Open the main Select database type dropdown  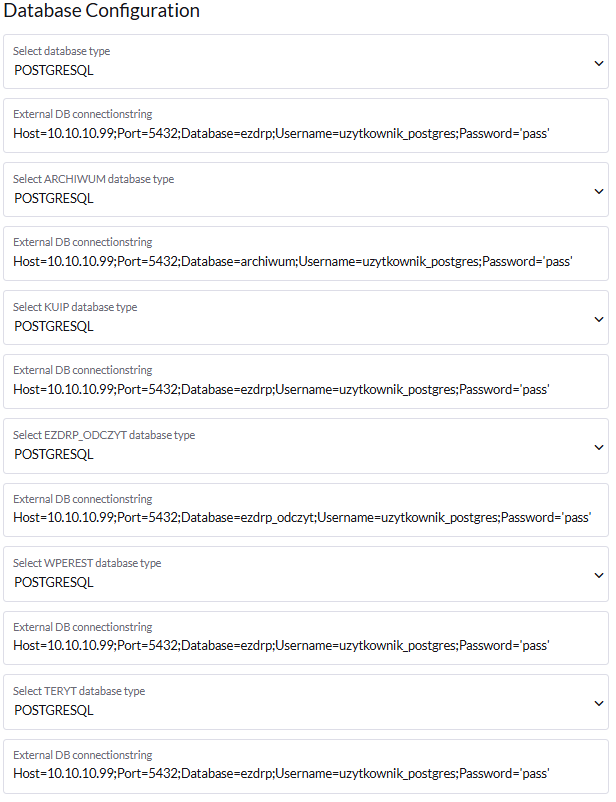(x=300, y=62)
